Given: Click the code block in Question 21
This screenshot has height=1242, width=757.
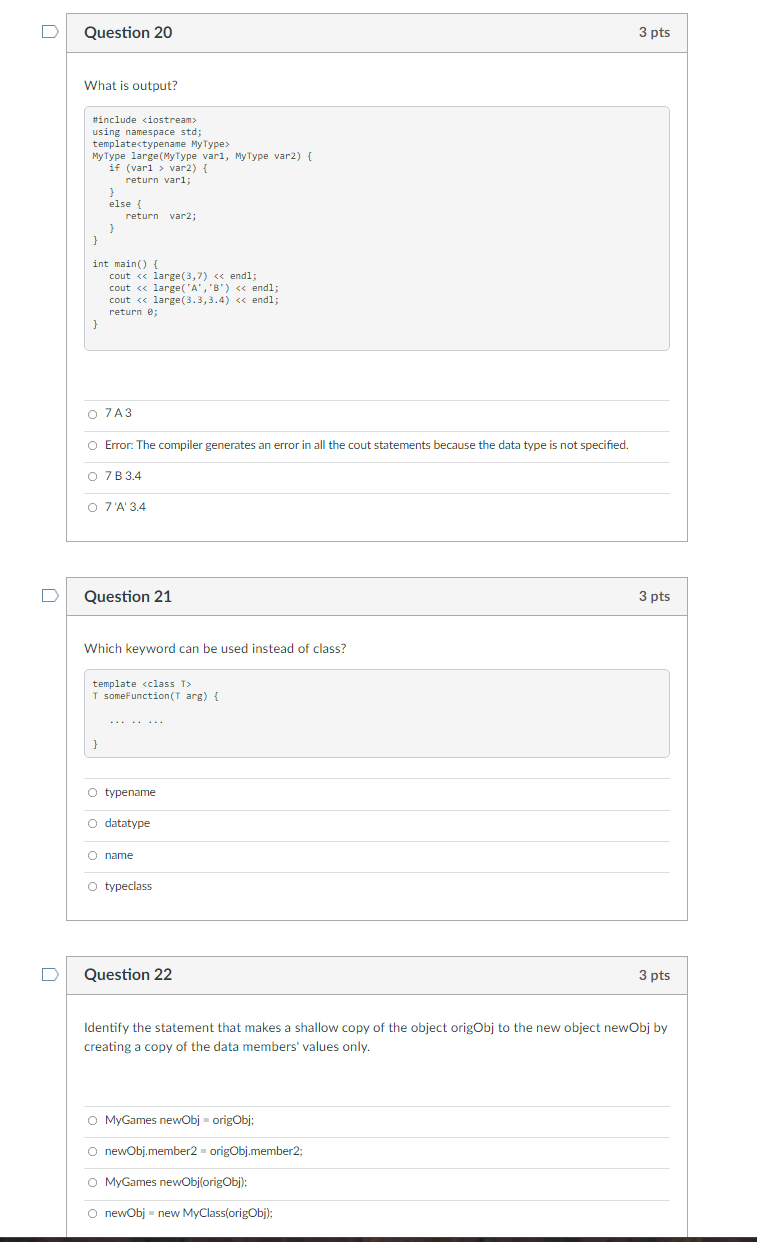Looking at the screenshot, I should point(376,712).
